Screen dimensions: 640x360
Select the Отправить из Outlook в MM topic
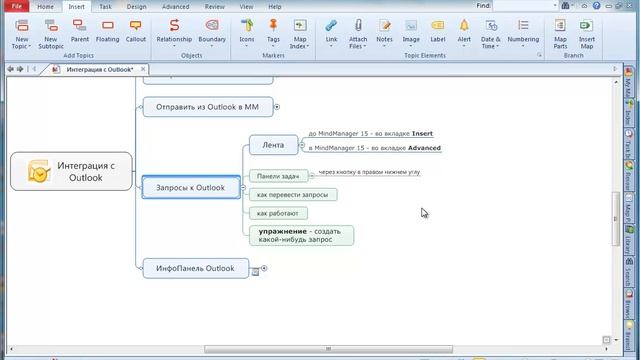(x=208, y=107)
